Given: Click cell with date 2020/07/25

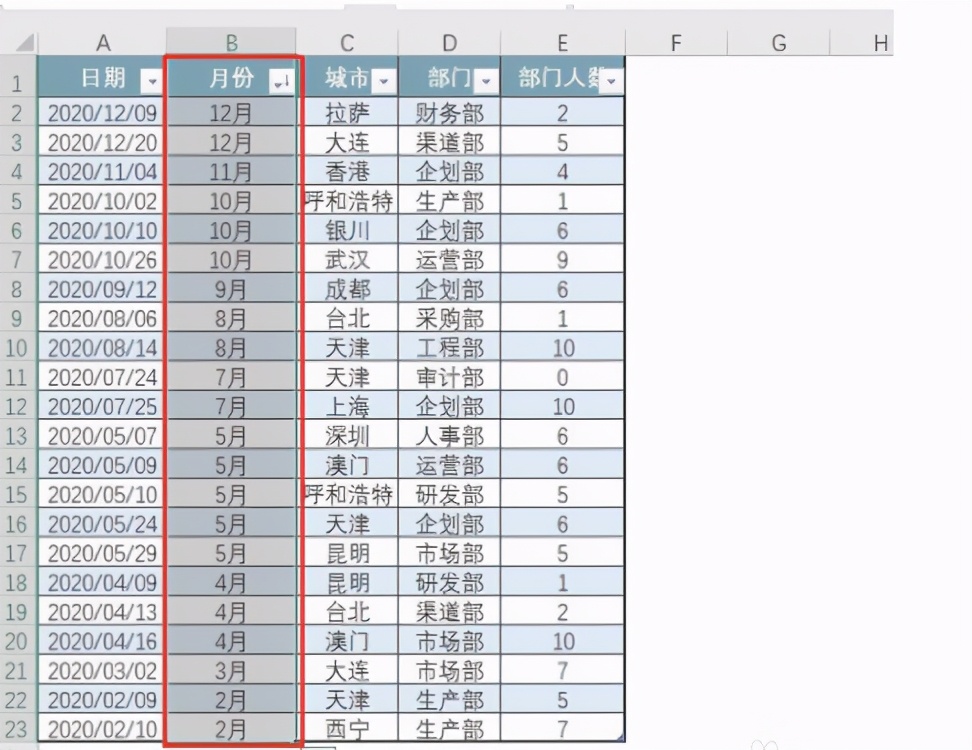Looking at the screenshot, I should coord(102,407).
